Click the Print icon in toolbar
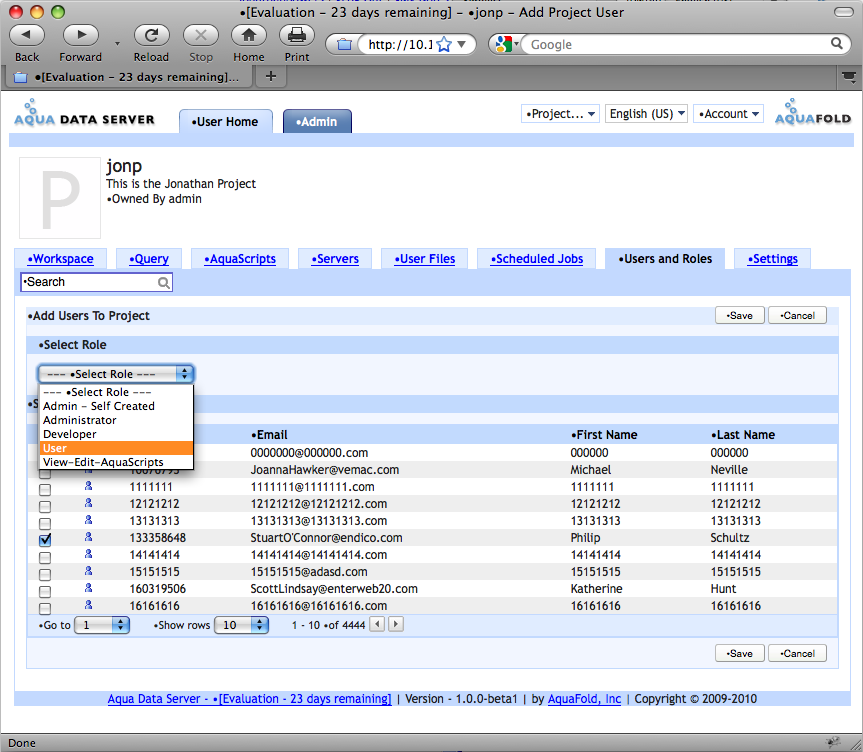863x752 pixels. [297, 35]
